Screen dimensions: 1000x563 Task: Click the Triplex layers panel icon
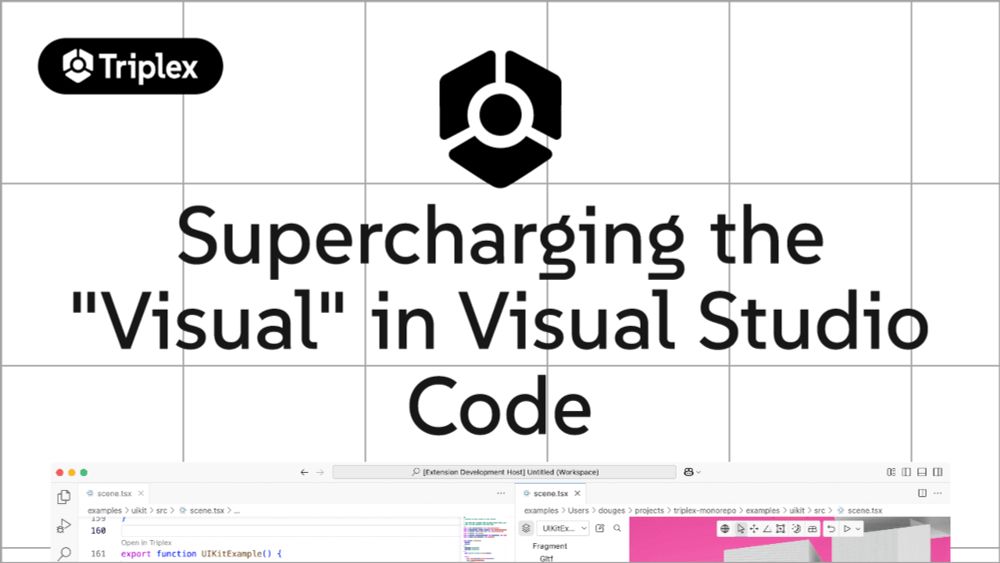(526, 528)
